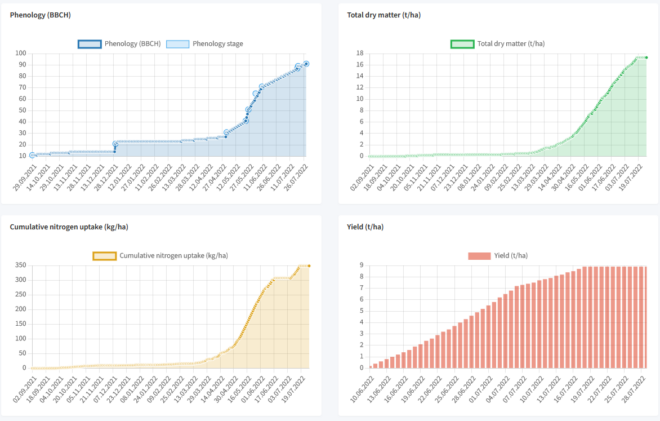Click the 350 value on nitrogen uptake y-axis
The image size is (660, 421).
[21, 265]
